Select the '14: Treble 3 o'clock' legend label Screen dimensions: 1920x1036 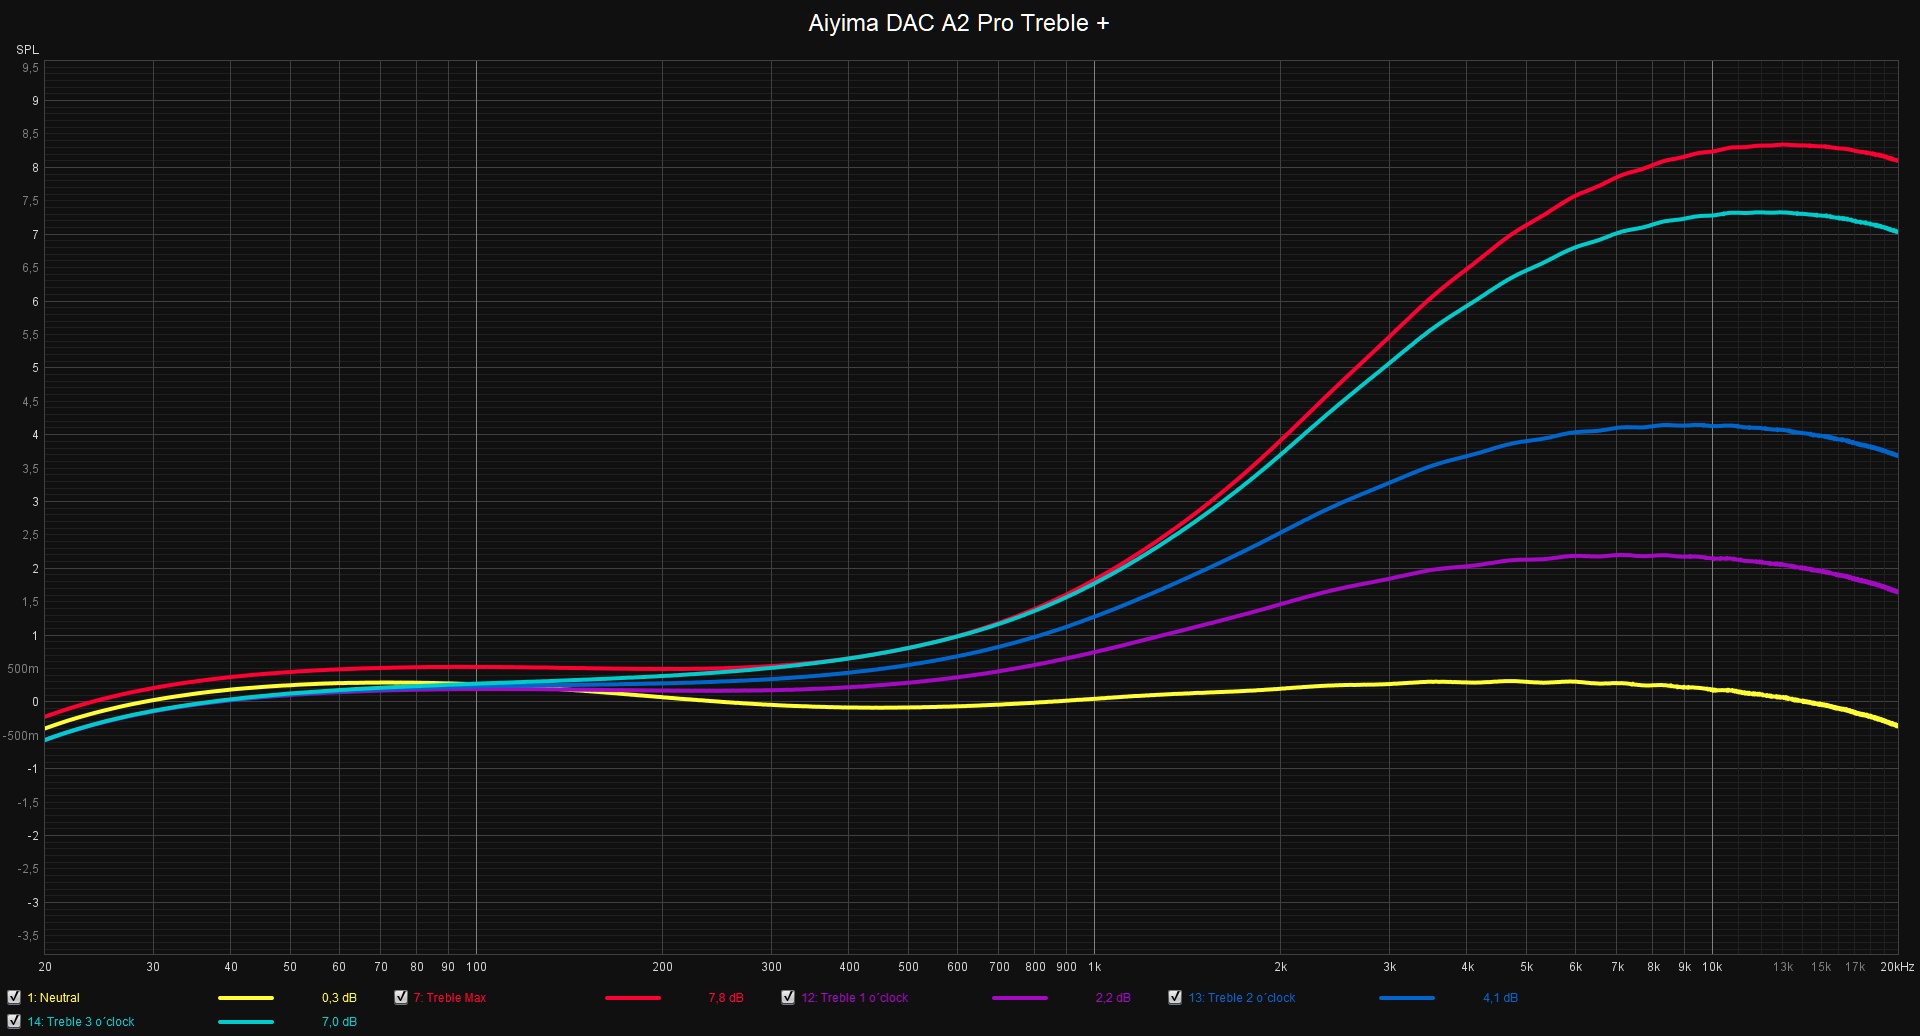tap(81, 1022)
